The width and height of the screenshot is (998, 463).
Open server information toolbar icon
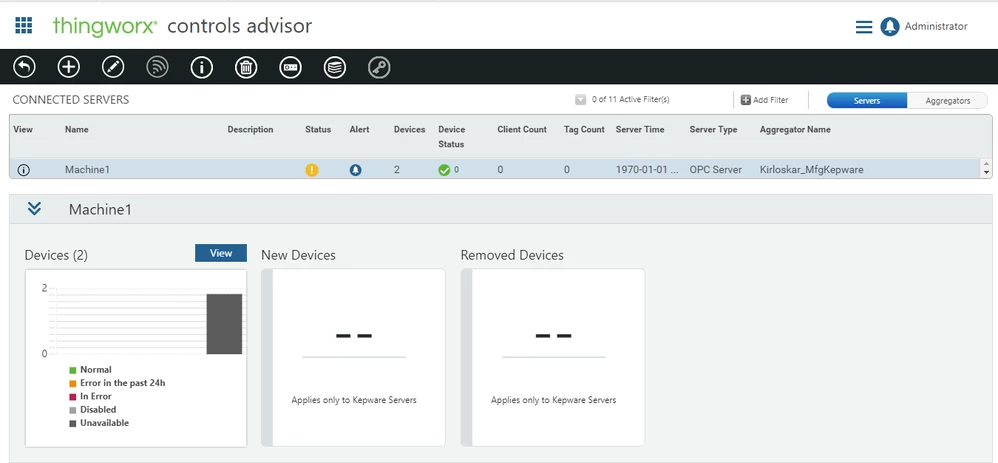(x=202, y=67)
